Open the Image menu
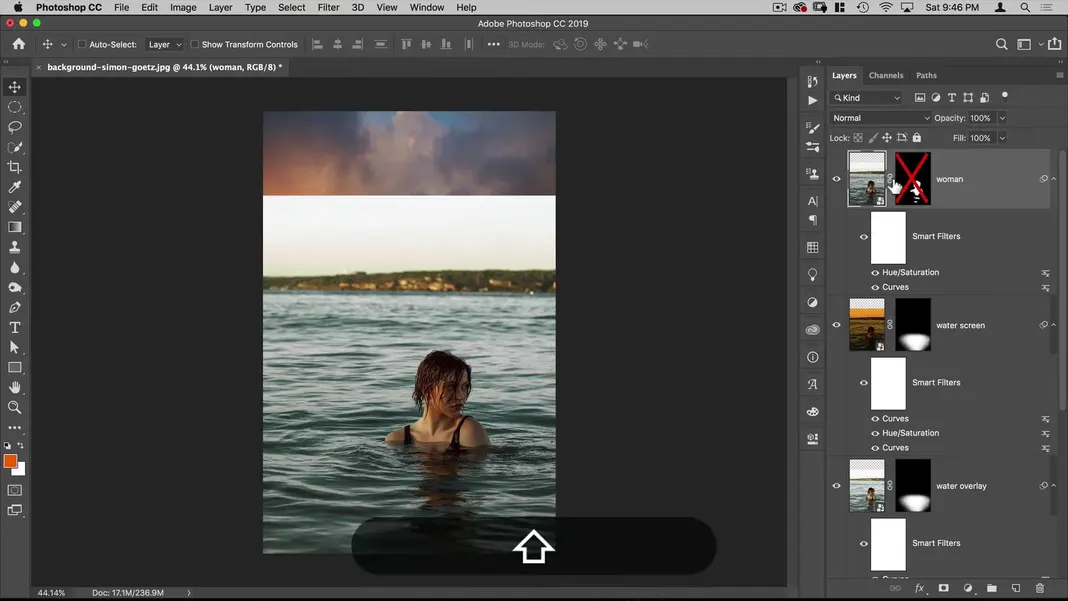The width and height of the screenshot is (1068, 601). coord(183,7)
